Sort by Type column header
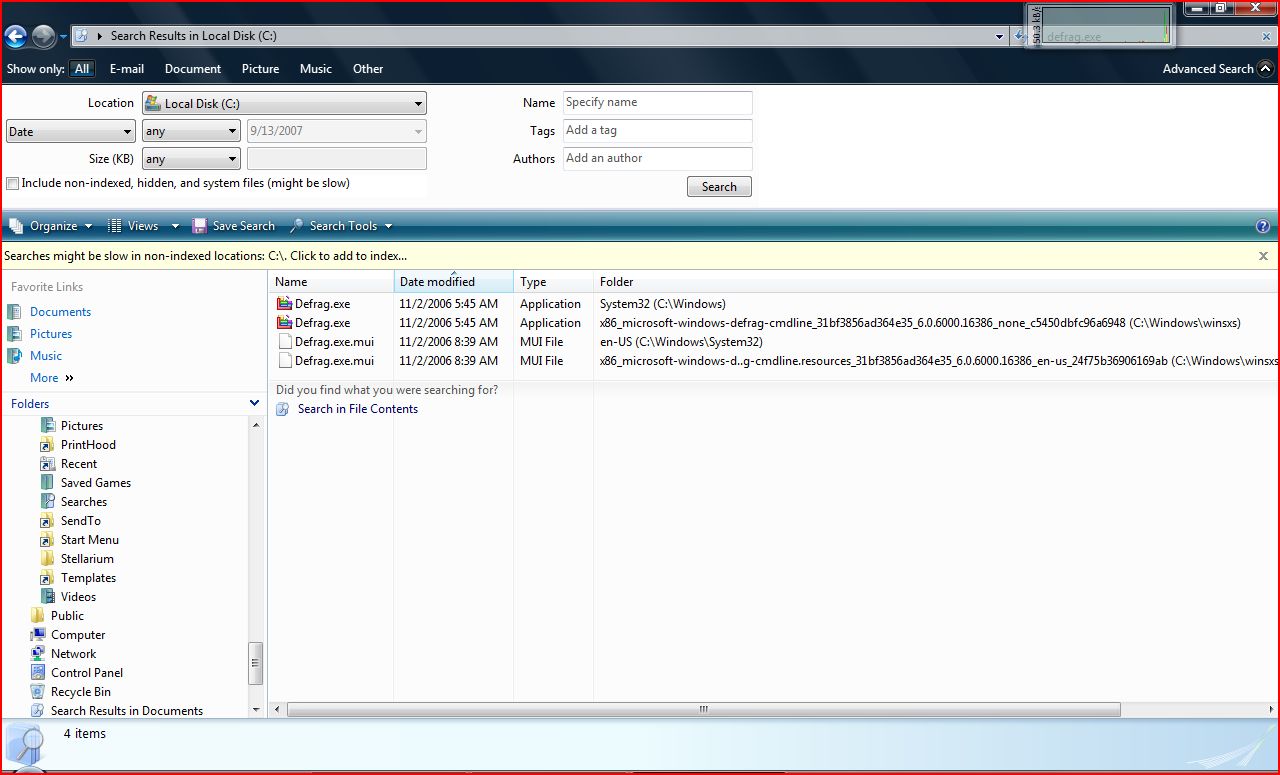This screenshot has width=1280, height=775. coord(554,282)
